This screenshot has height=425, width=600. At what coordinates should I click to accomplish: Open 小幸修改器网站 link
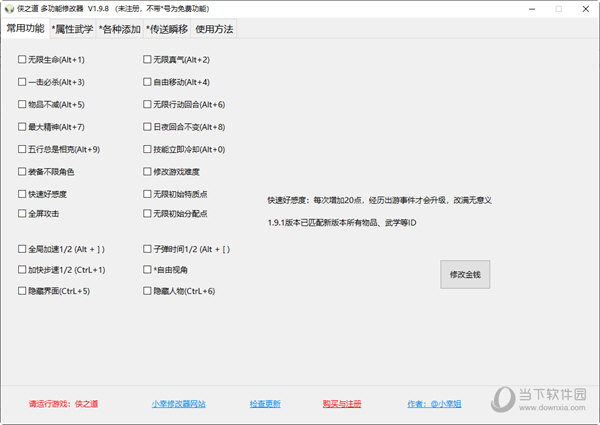179,404
